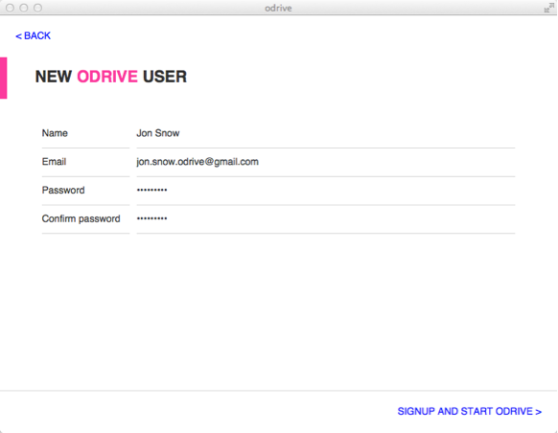Viewport: 558px width, 433px height.
Task: Click into the Confirm password input field
Action: point(326,219)
